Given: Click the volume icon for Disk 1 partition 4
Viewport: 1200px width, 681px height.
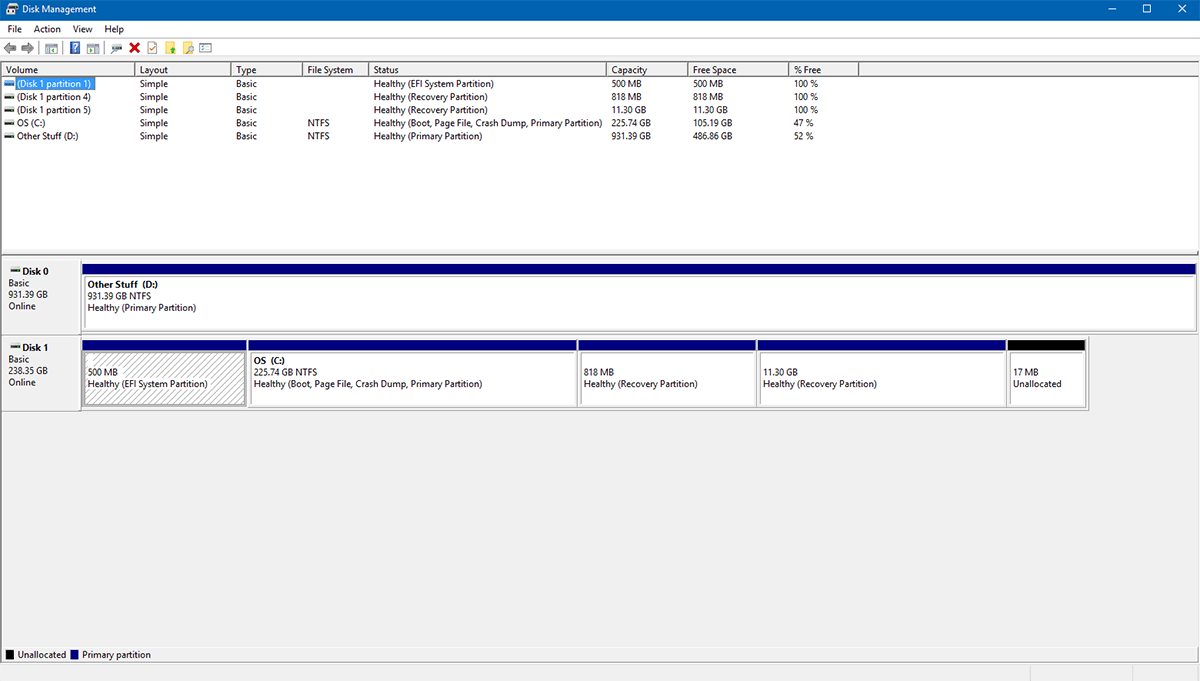Looking at the screenshot, I should point(10,97).
